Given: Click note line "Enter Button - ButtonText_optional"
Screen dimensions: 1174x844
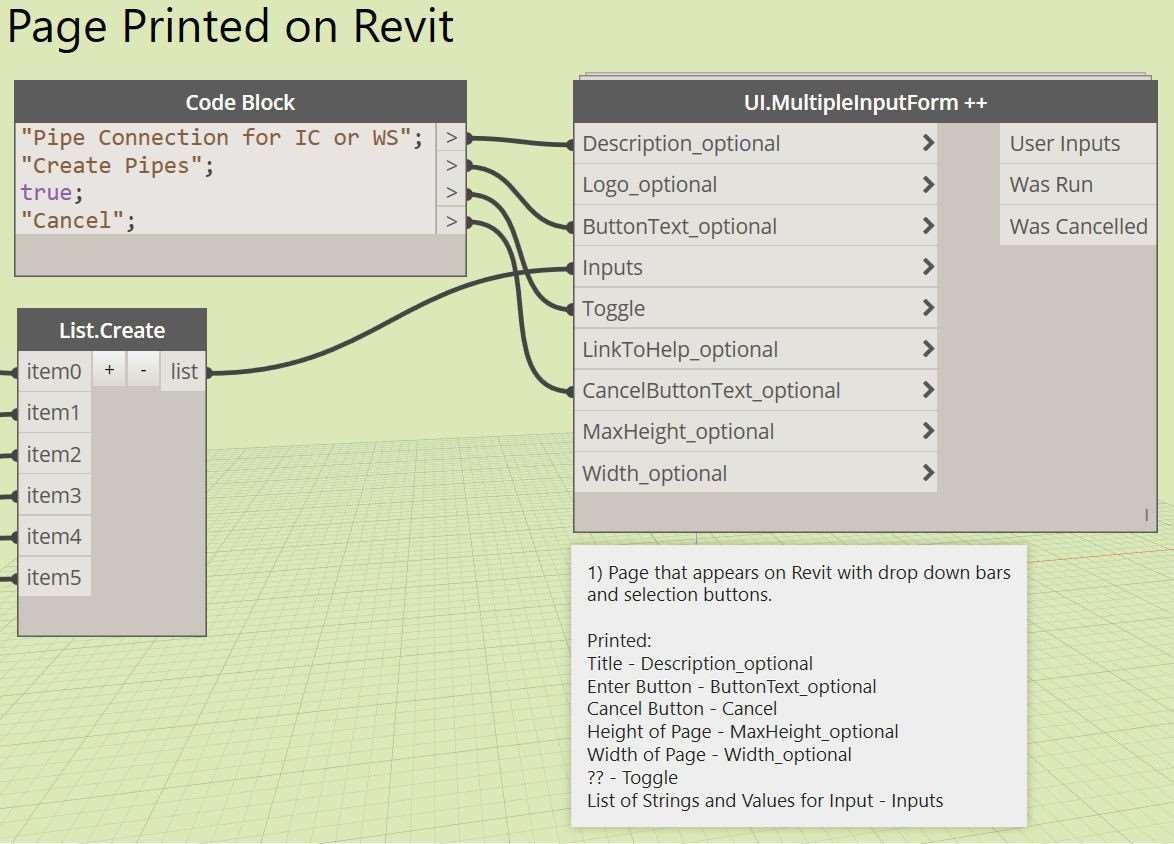Looking at the screenshot, I should (x=732, y=687).
